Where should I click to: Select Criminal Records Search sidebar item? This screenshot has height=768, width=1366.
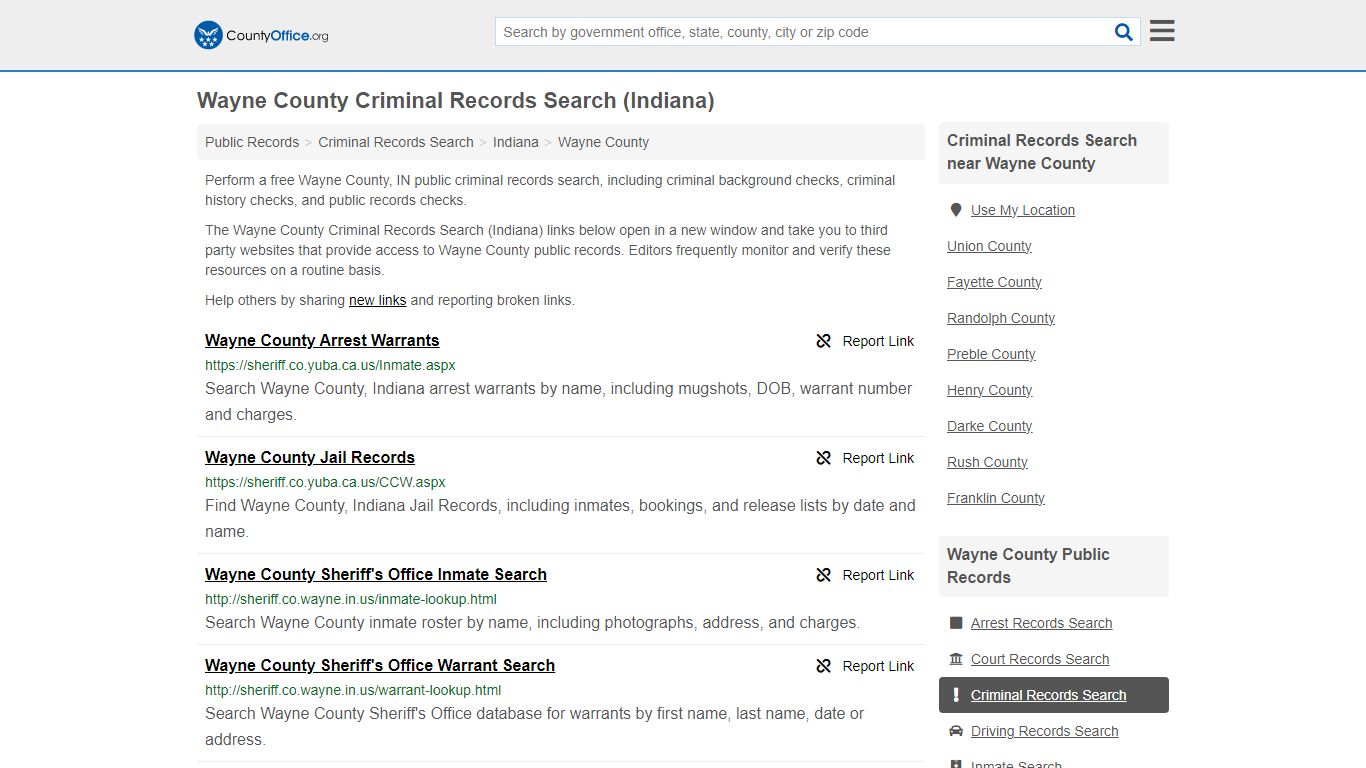click(x=1054, y=695)
